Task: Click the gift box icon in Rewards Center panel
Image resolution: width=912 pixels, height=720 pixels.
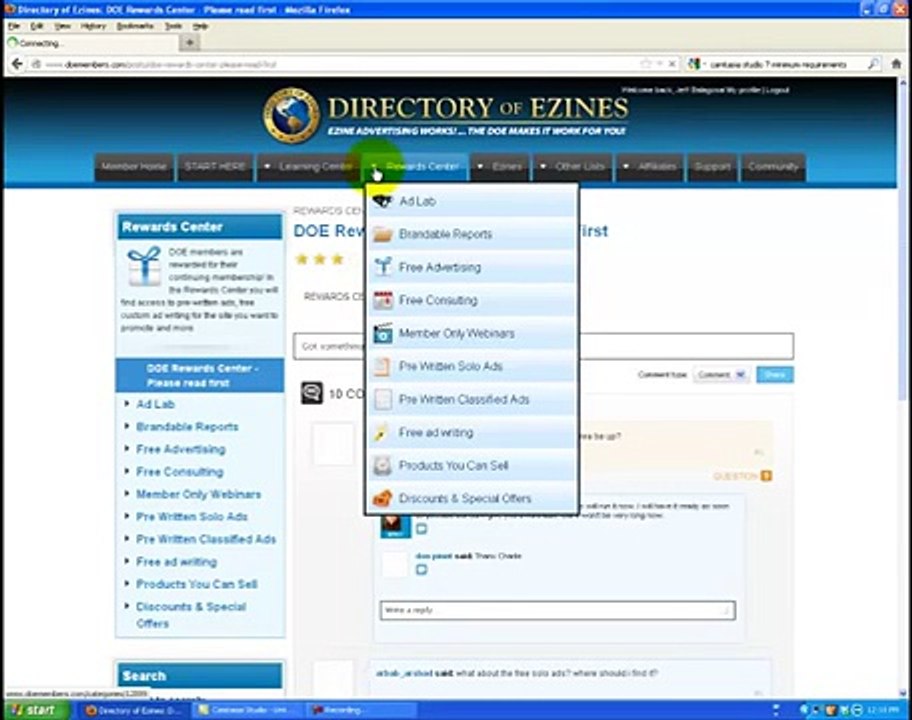Action: tap(144, 265)
